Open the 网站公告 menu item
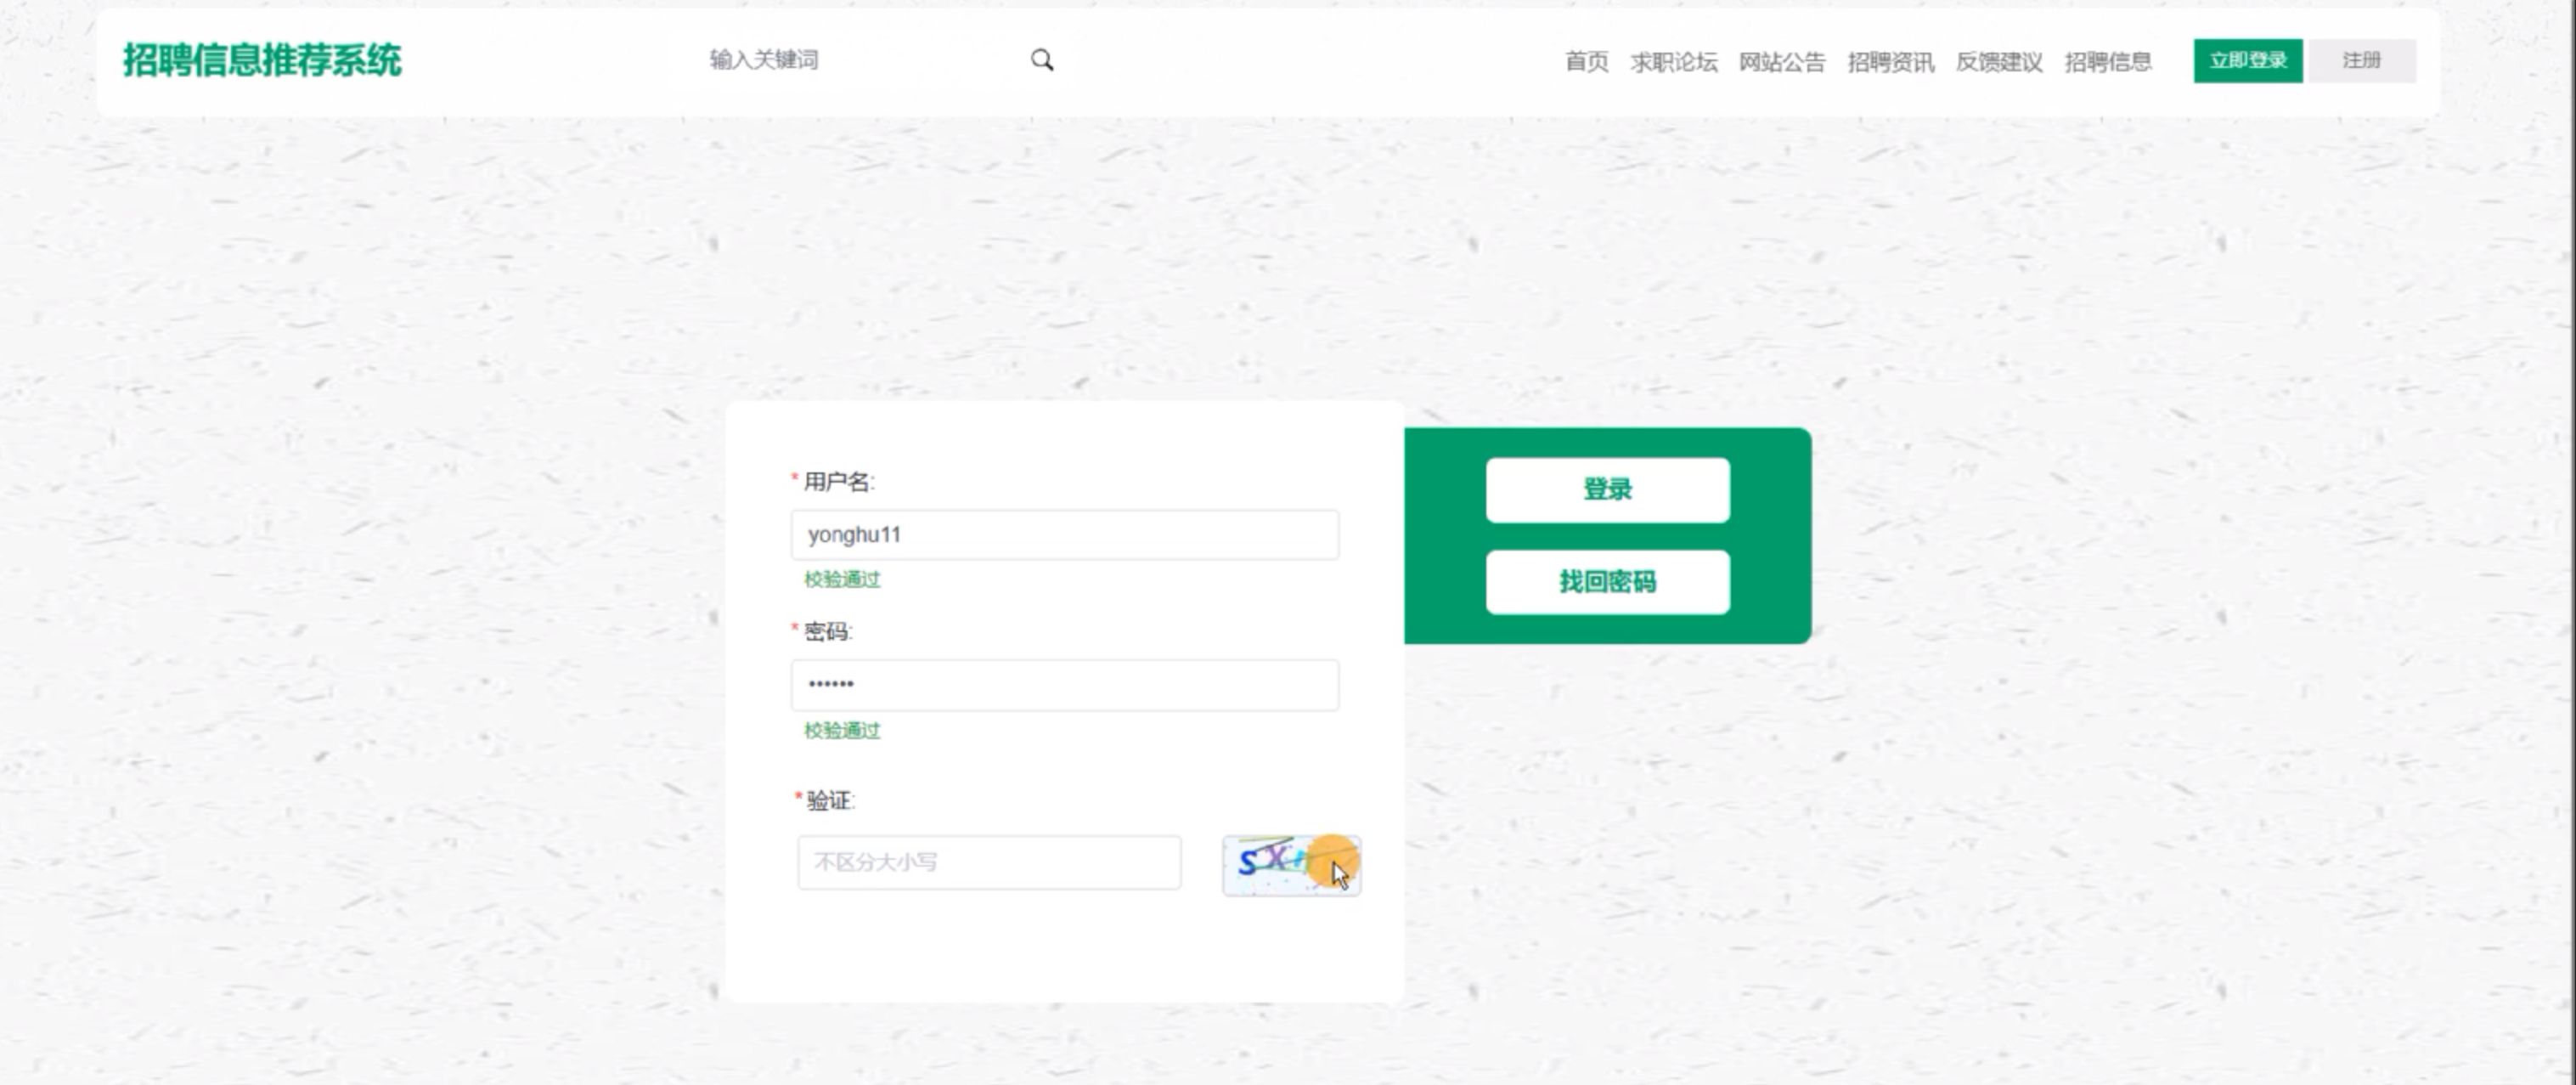The height and width of the screenshot is (1085, 2576). (x=1781, y=62)
